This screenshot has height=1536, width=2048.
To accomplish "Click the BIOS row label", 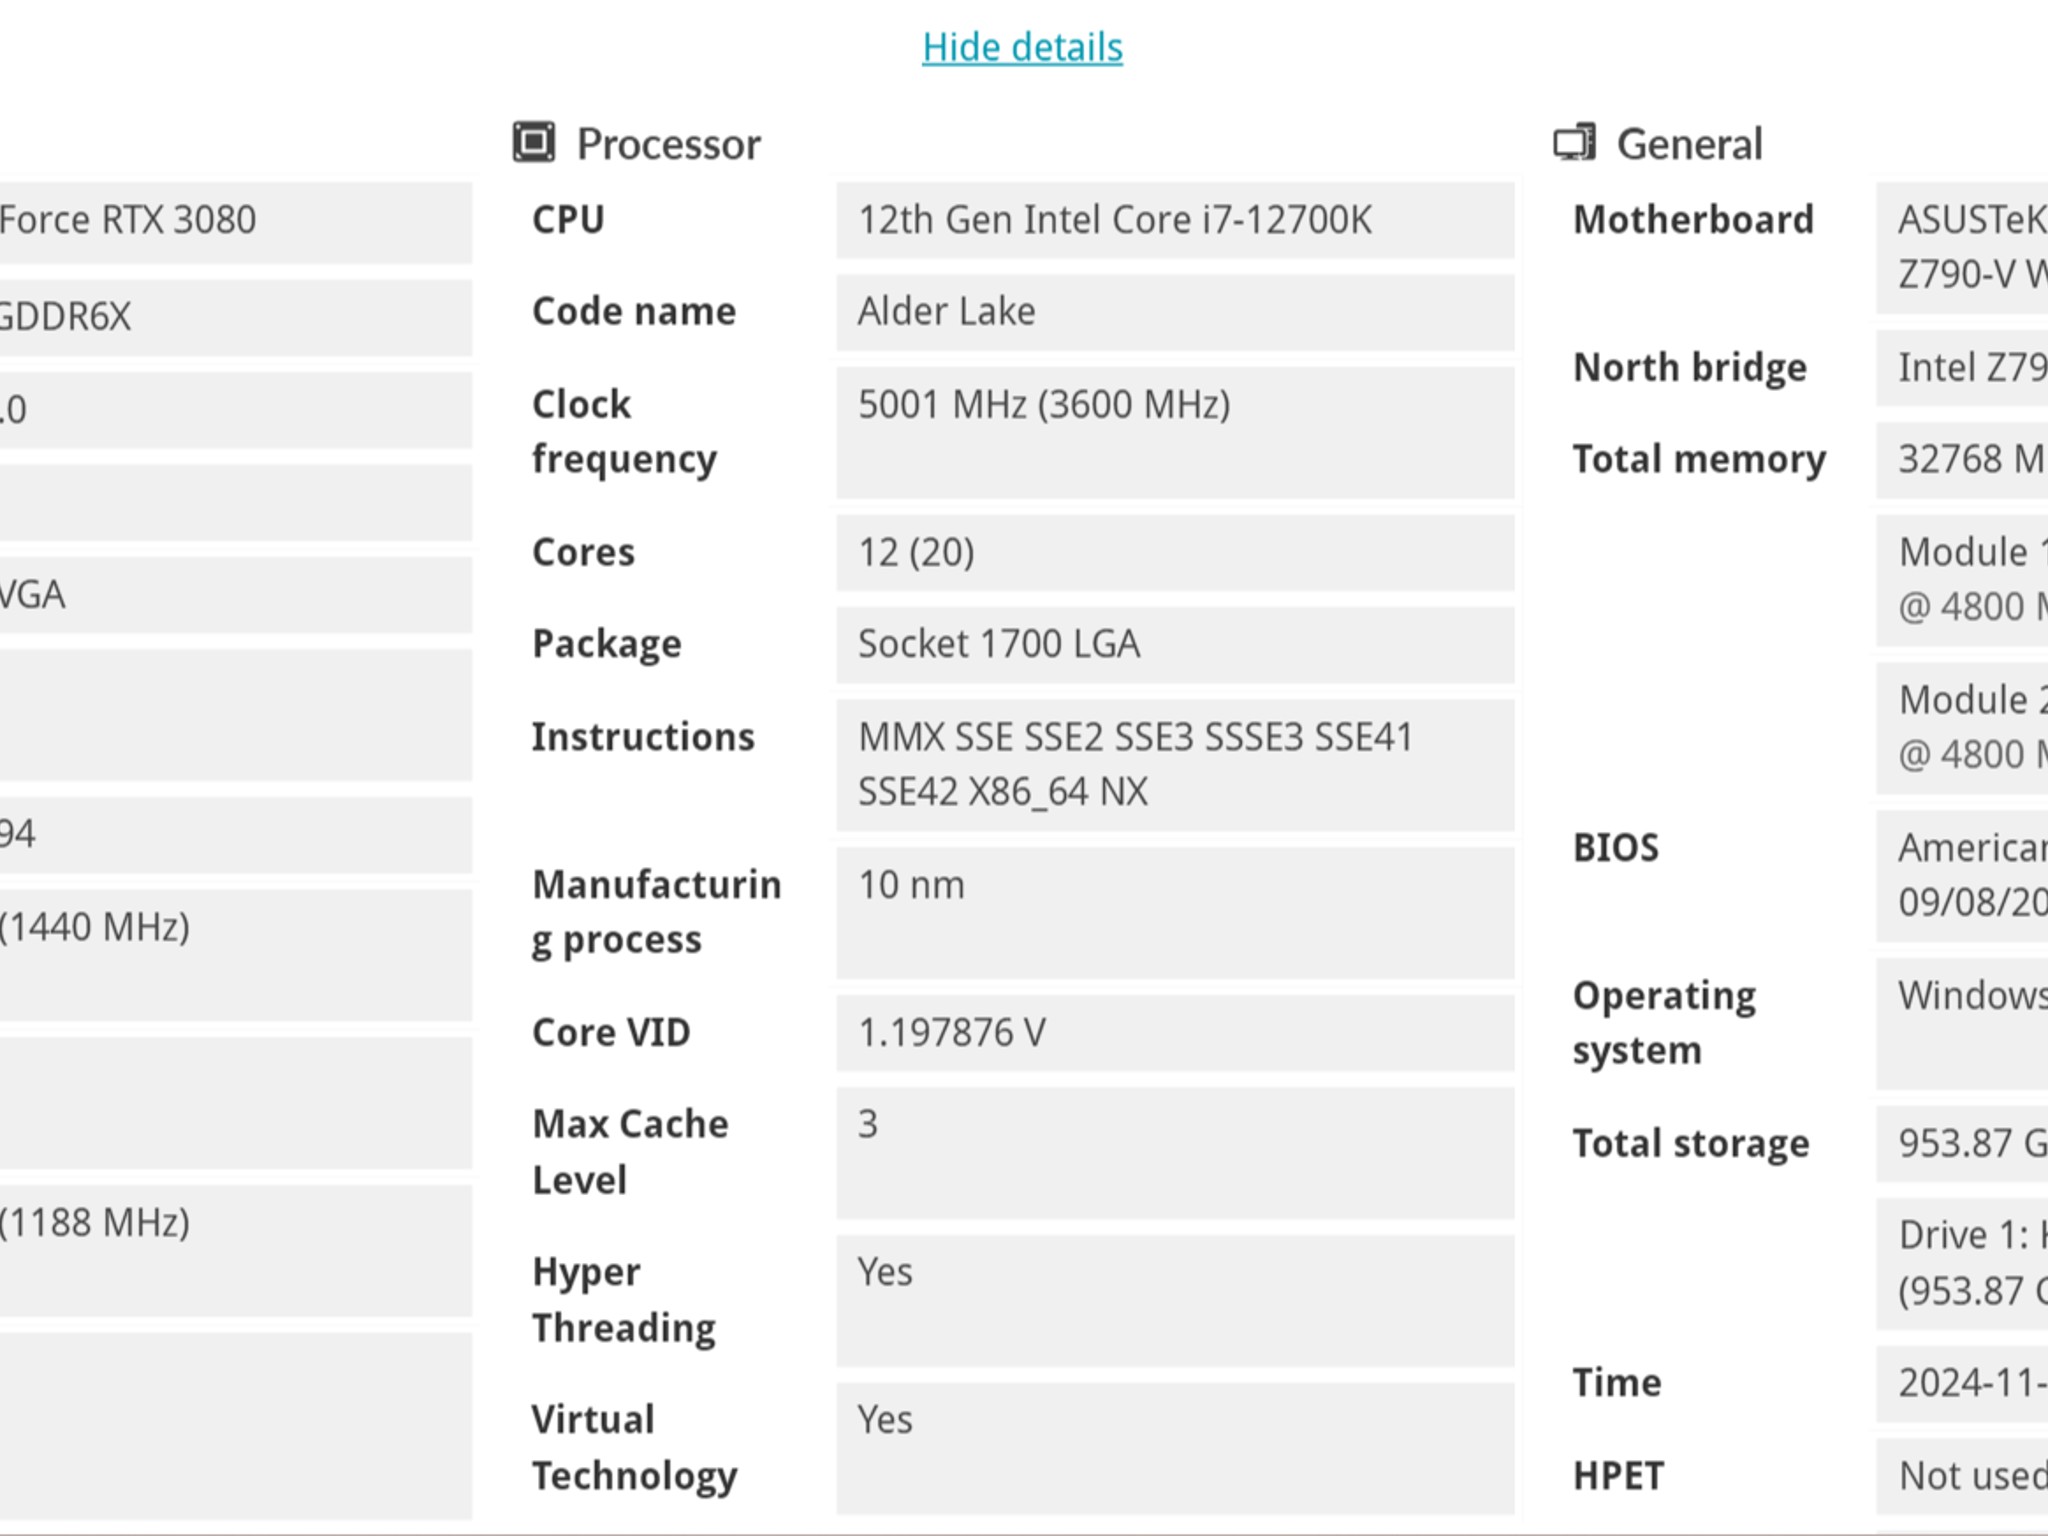I will [1615, 848].
